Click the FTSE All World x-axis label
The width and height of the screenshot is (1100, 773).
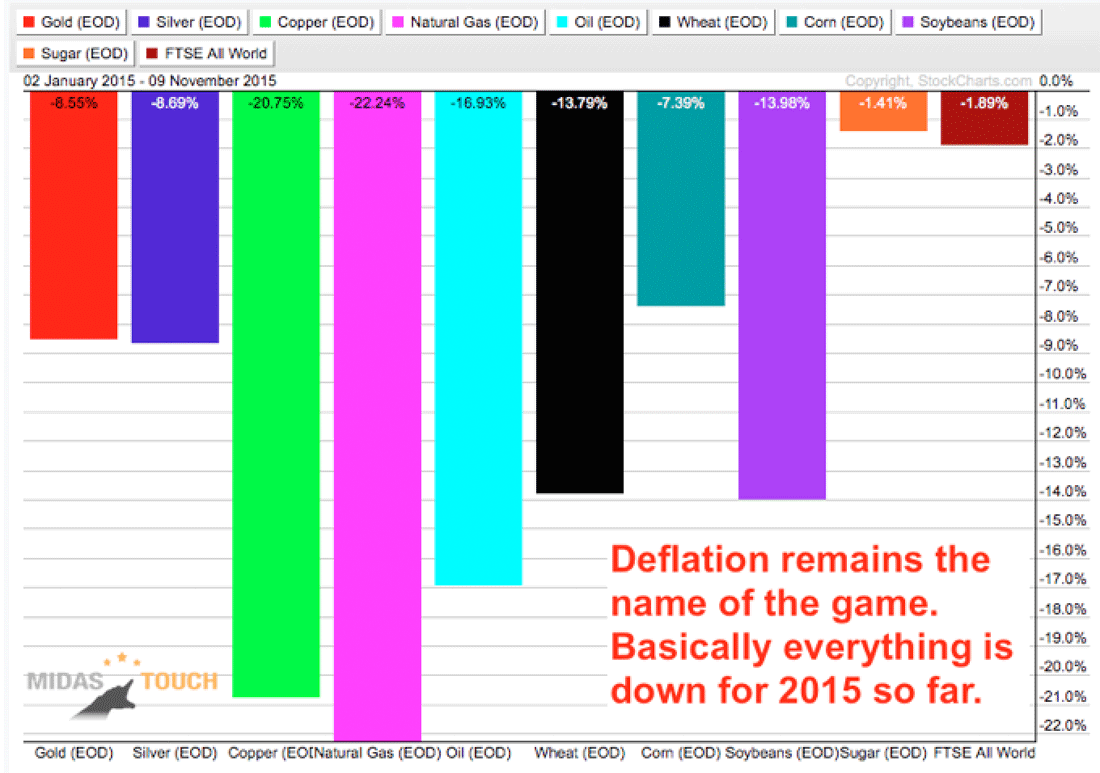pyautogui.click(x=984, y=753)
